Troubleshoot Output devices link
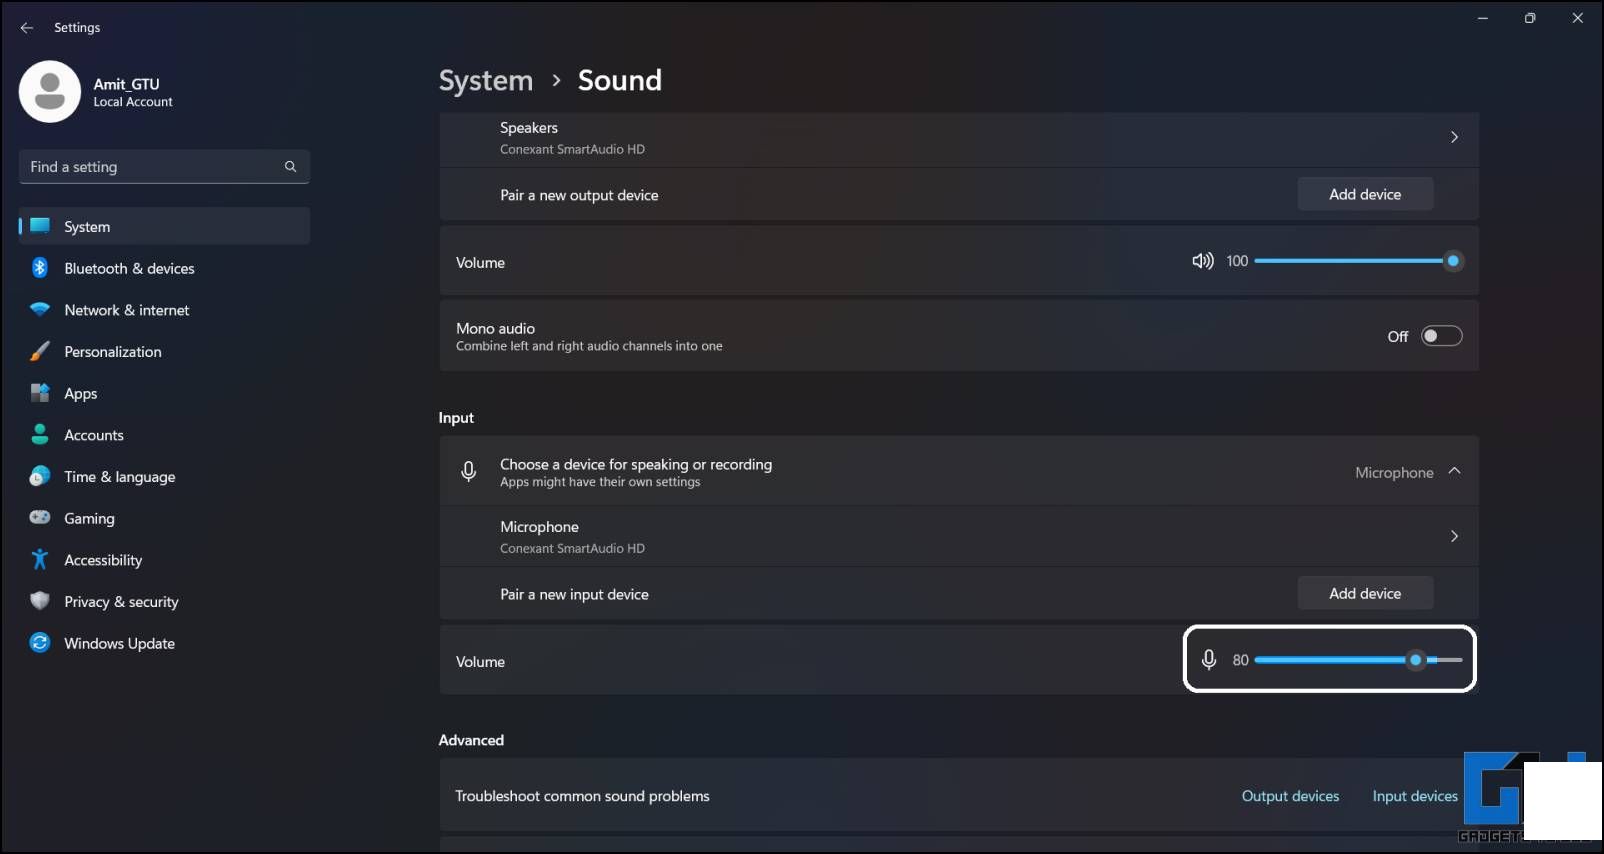Viewport: 1604px width, 854px height. 1290,796
